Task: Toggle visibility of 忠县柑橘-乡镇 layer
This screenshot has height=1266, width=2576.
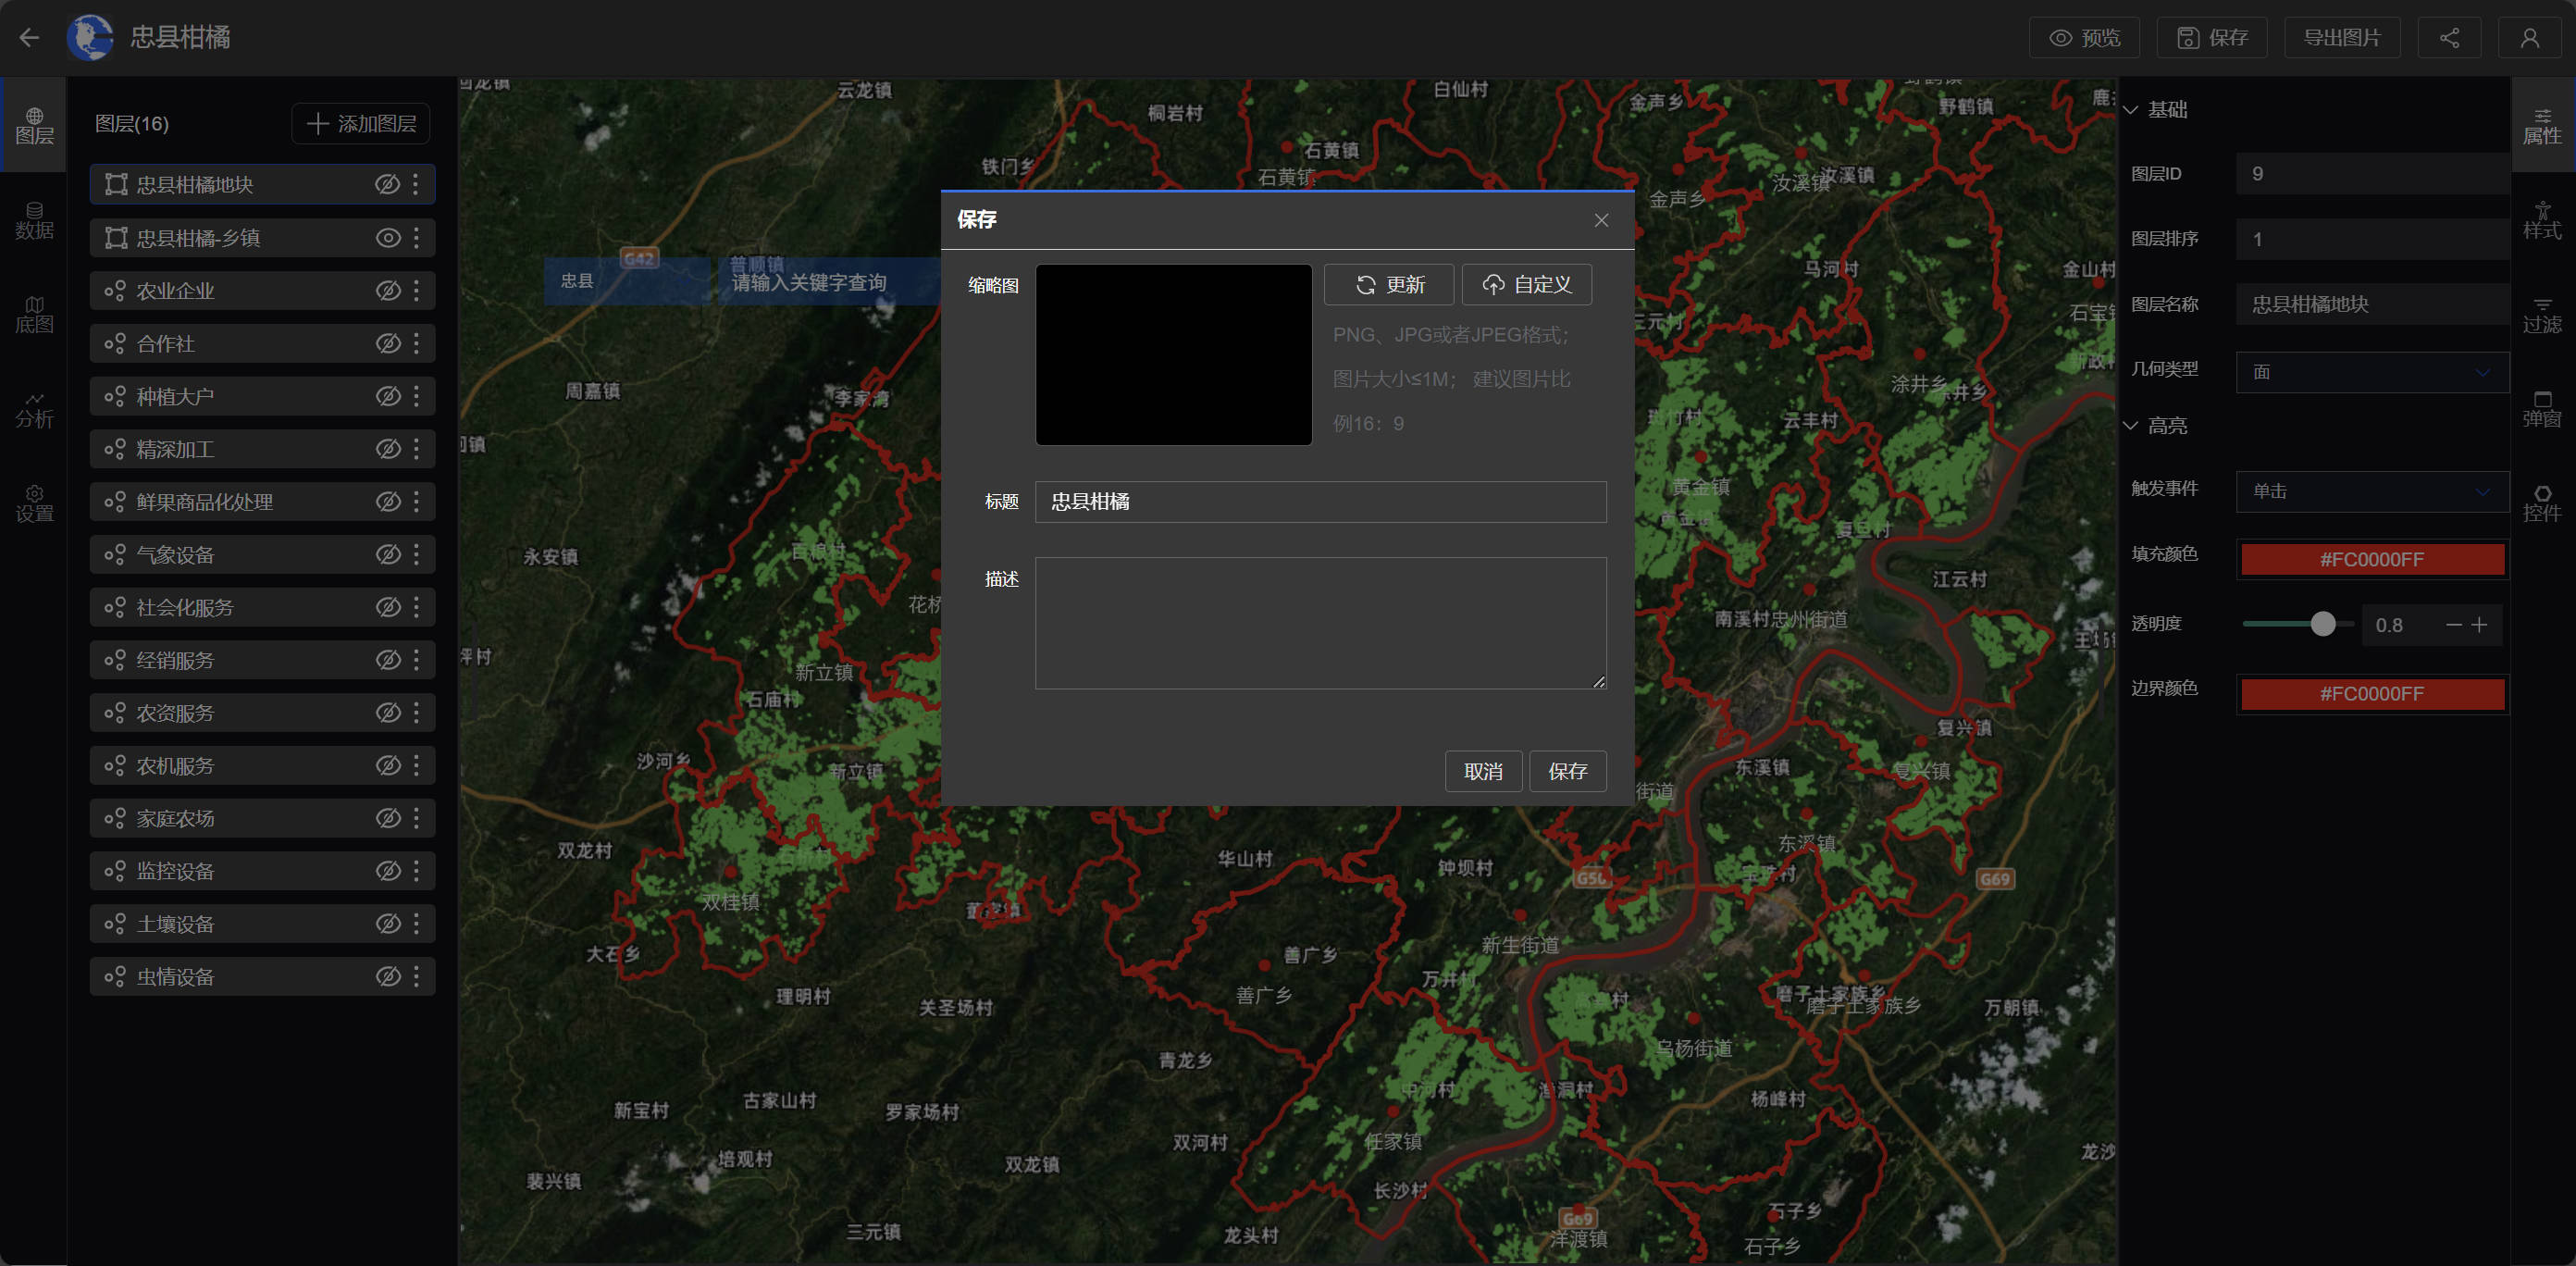Action: 388,238
